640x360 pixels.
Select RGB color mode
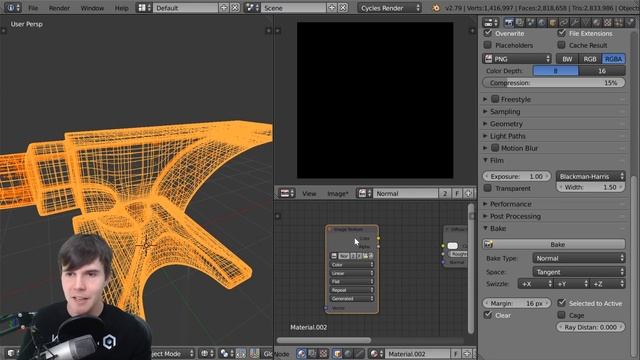pos(590,59)
